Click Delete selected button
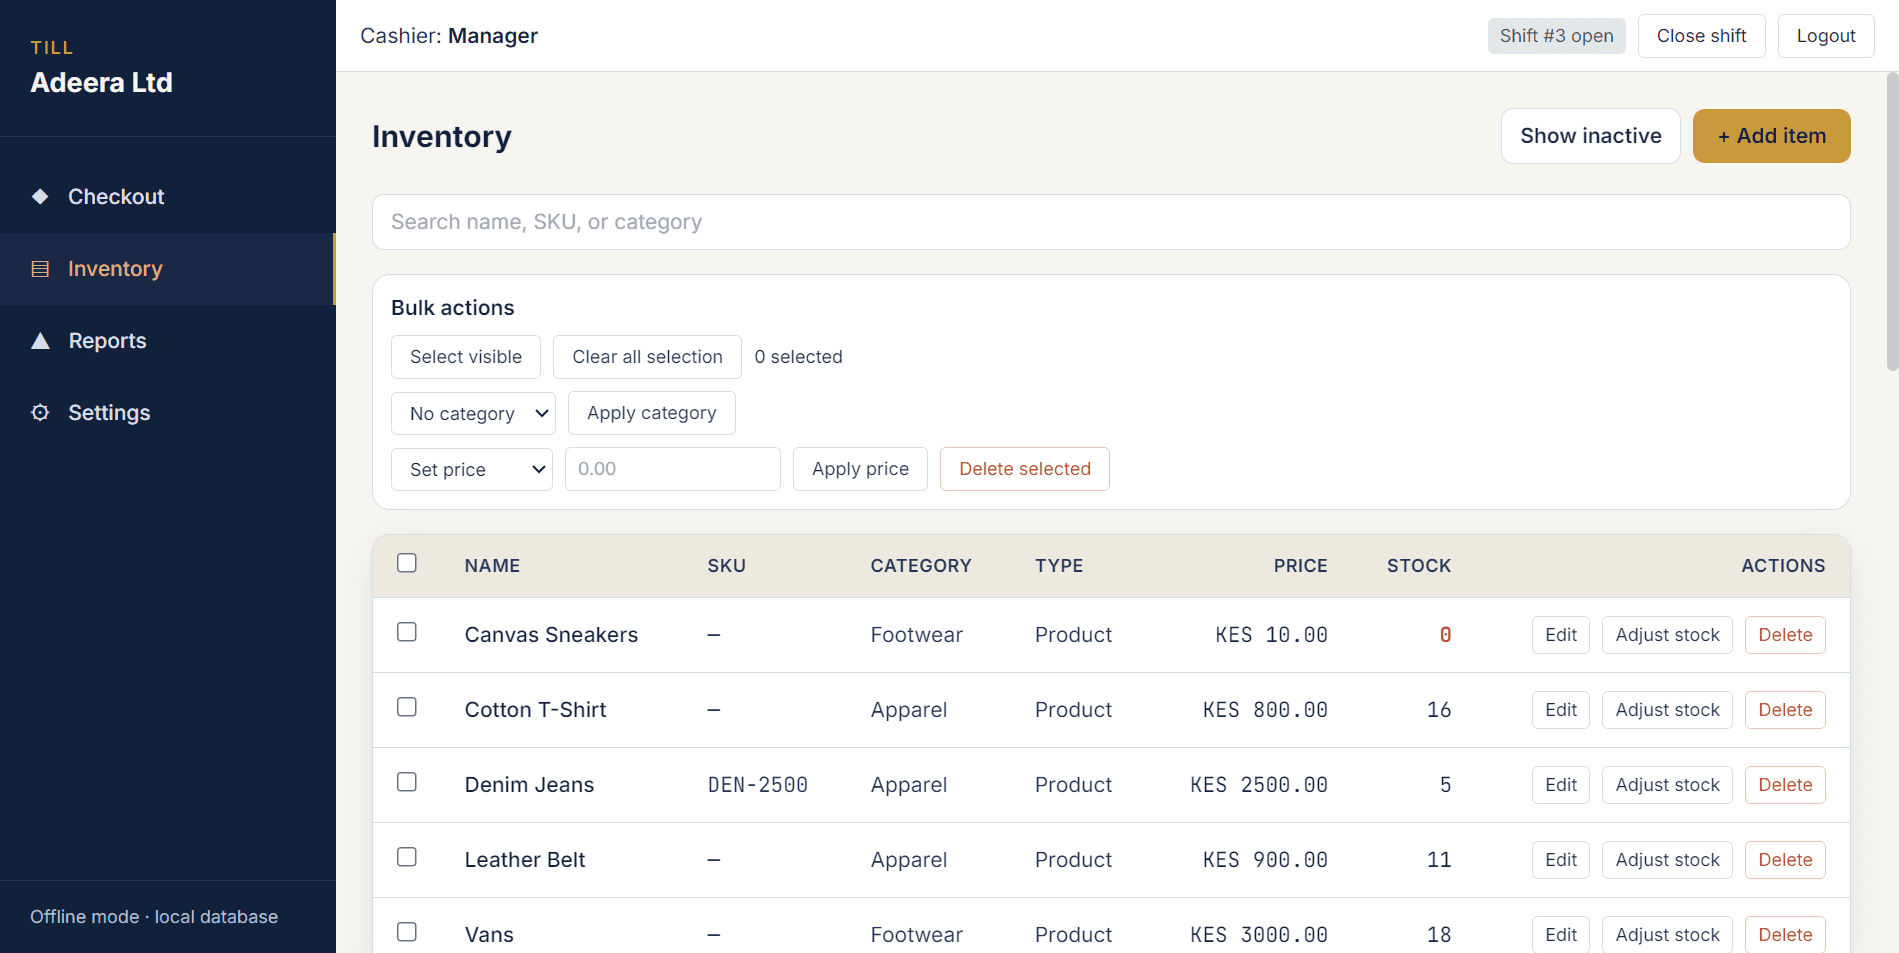 click(1024, 469)
